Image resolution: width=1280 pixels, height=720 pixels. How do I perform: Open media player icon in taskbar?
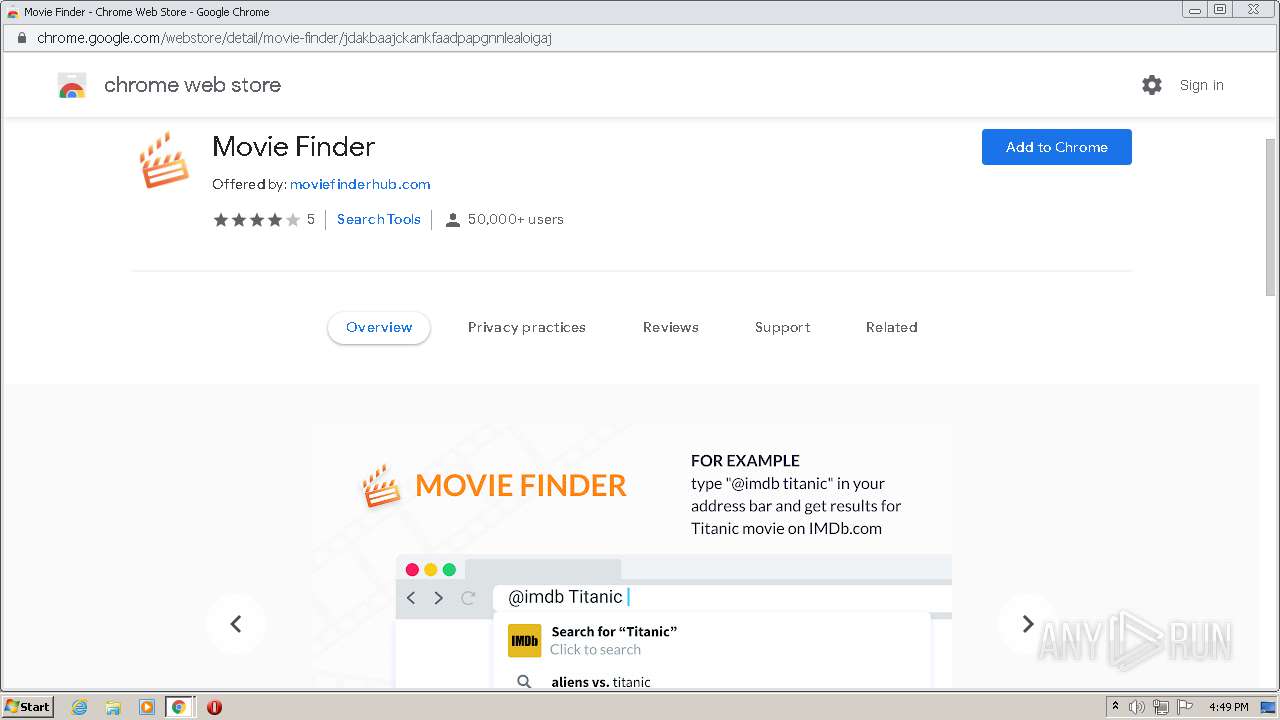pos(146,707)
